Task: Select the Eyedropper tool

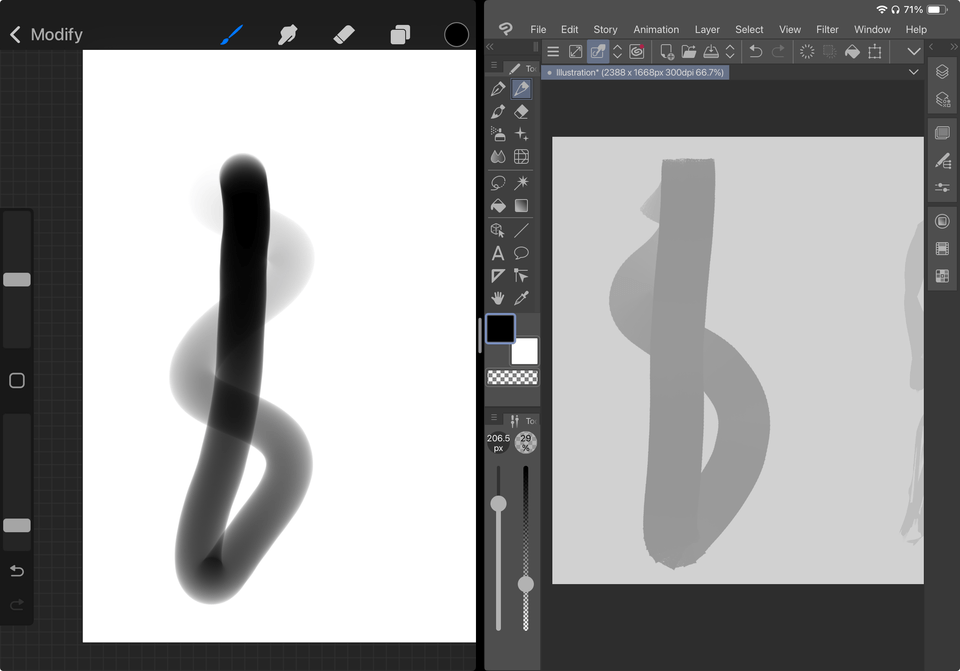Action: click(521, 299)
